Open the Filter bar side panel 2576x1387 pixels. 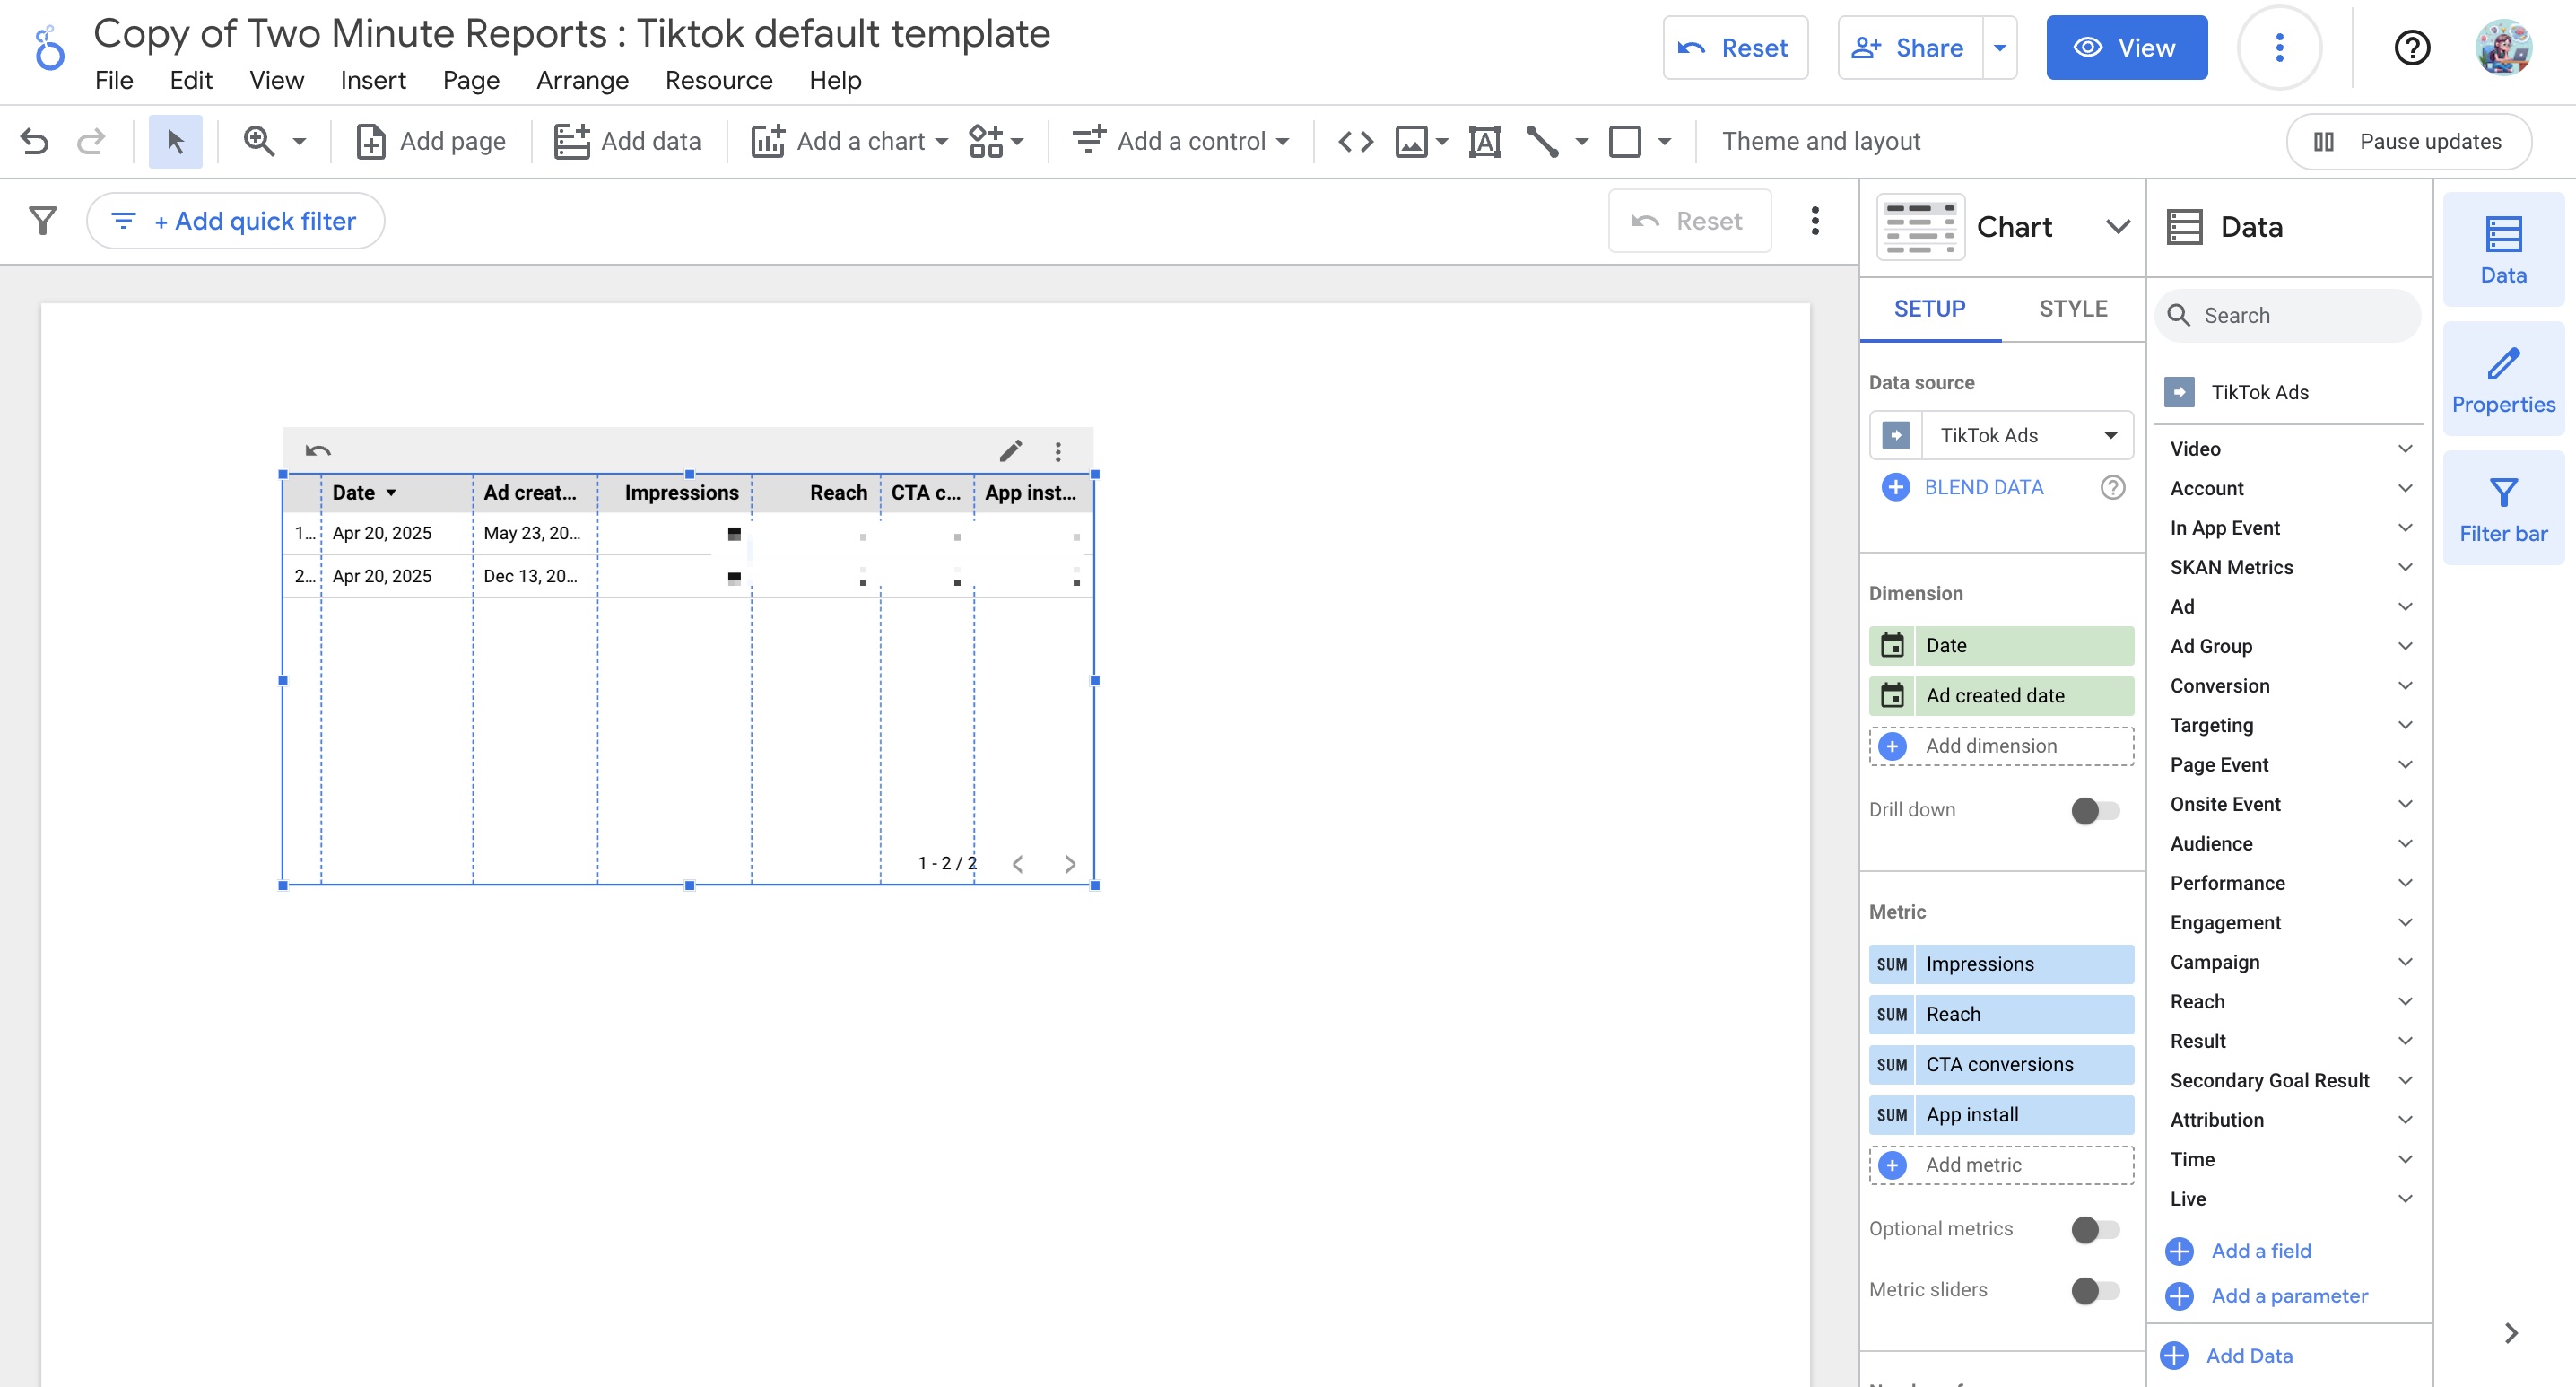[2503, 509]
